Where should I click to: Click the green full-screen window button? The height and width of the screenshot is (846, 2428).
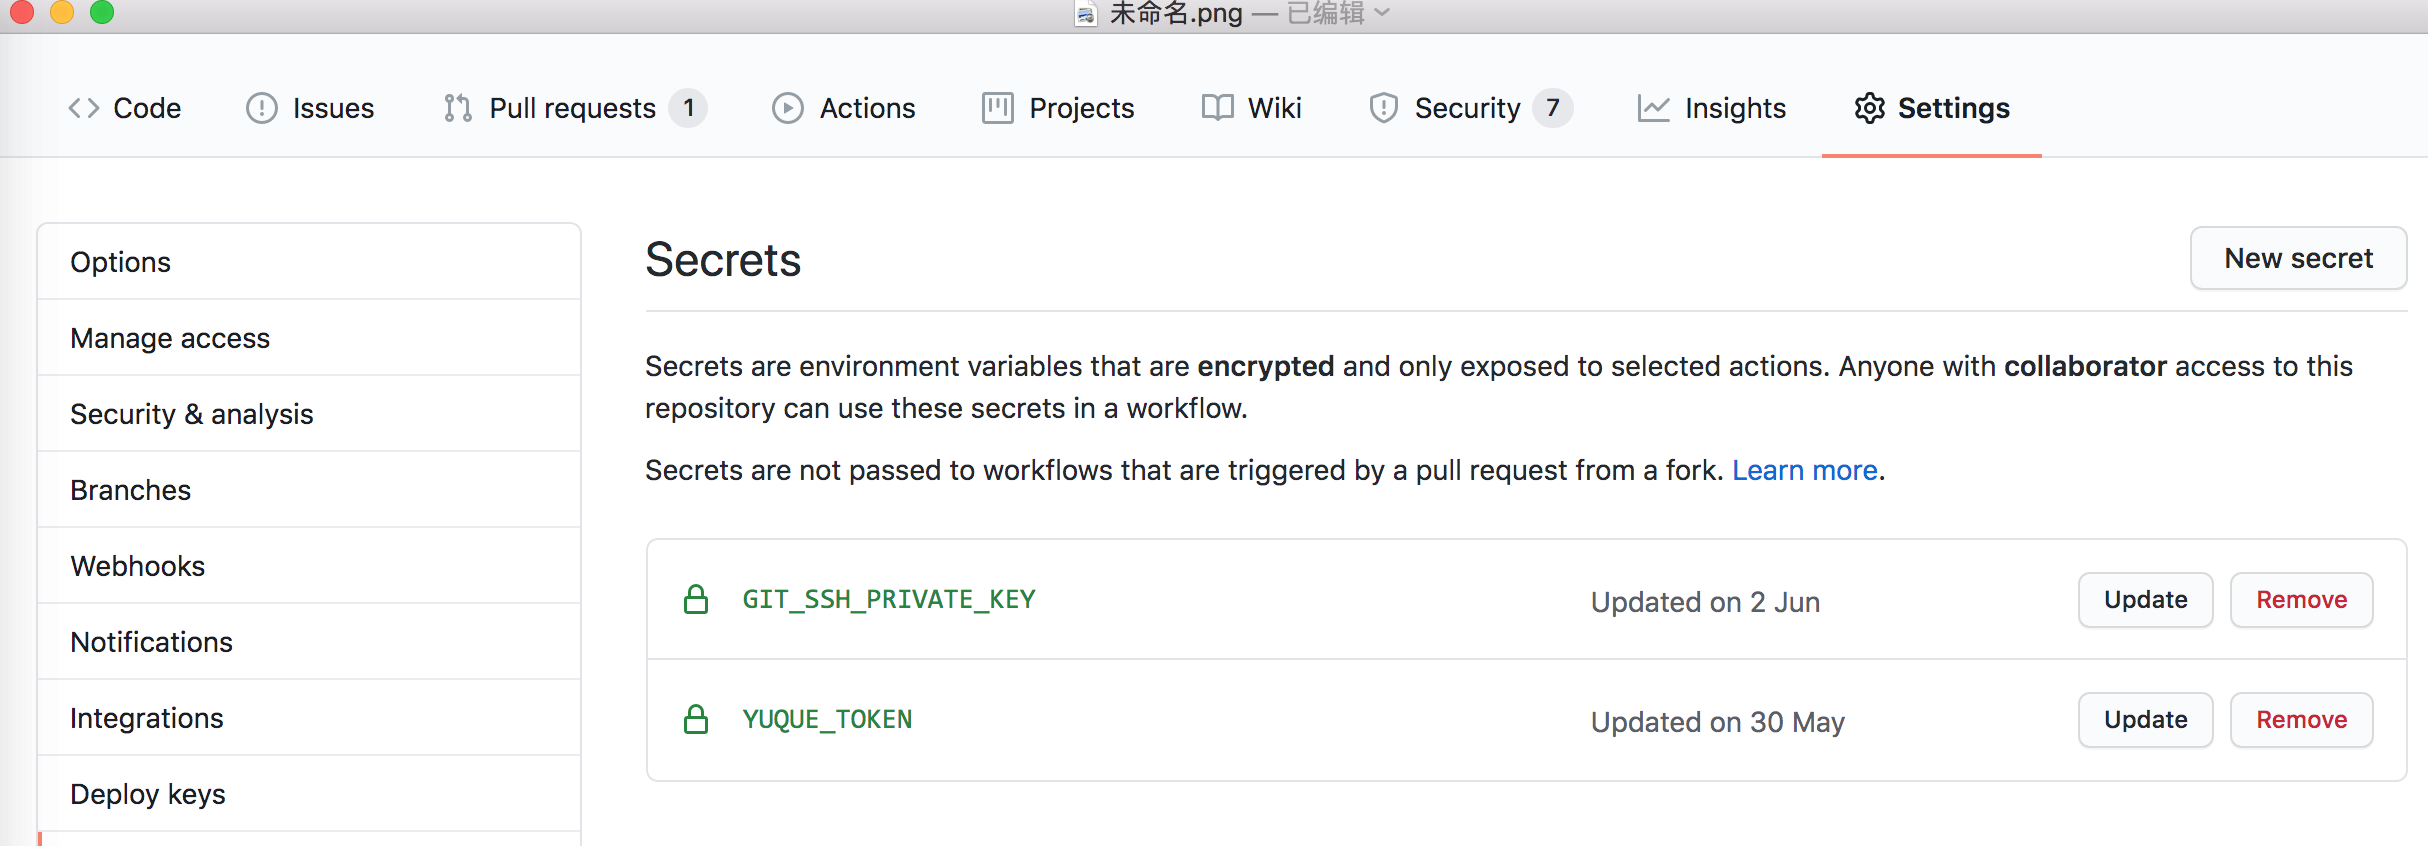pyautogui.click(x=102, y=11)
